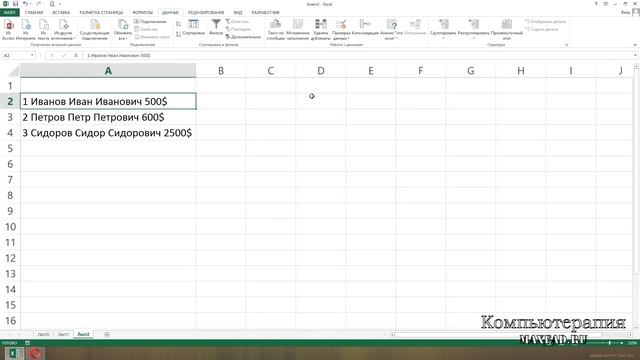Click the Redo icon
Image resolution: width=640 pixels, height=360 pixels.
coord(38,4)
